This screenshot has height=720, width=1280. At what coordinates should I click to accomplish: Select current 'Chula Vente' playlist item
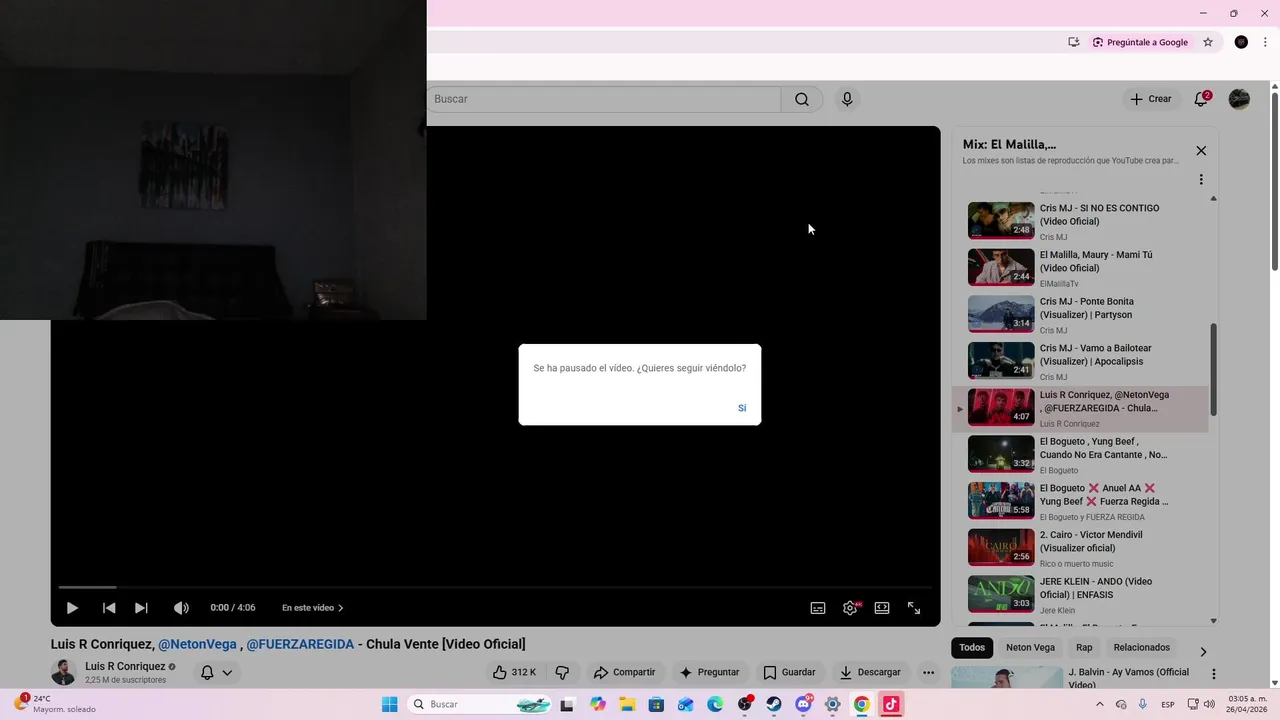click(1080, 408)
